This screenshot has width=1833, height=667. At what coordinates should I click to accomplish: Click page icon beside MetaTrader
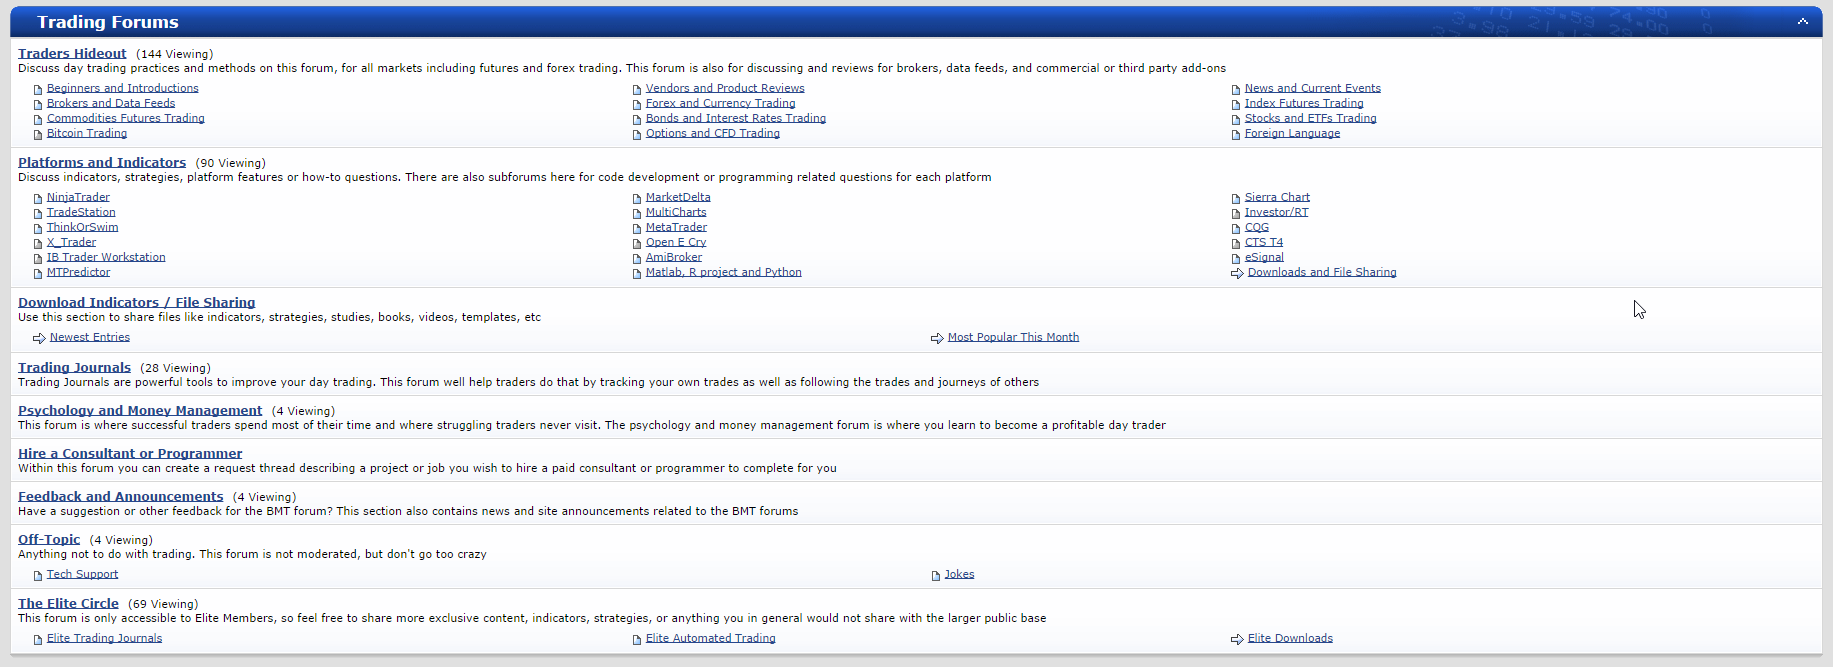tap(637, 229)
